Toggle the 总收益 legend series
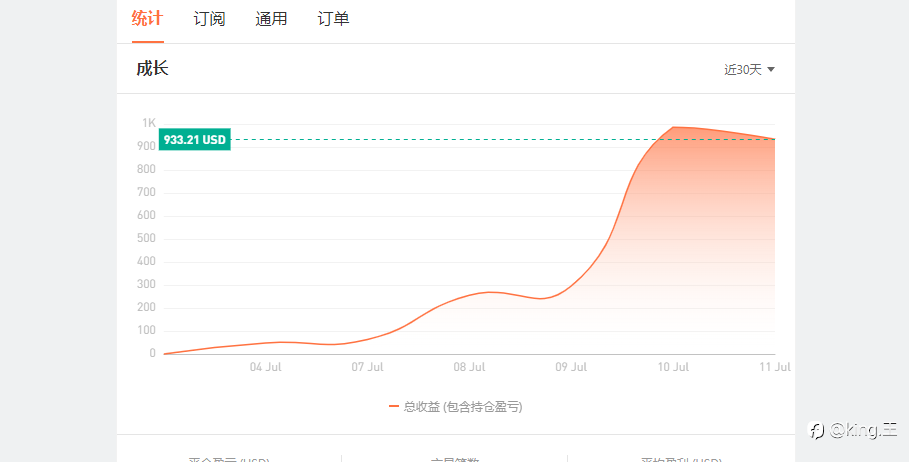909x462 pixels. pyautogui.click(x=456, y=407)
